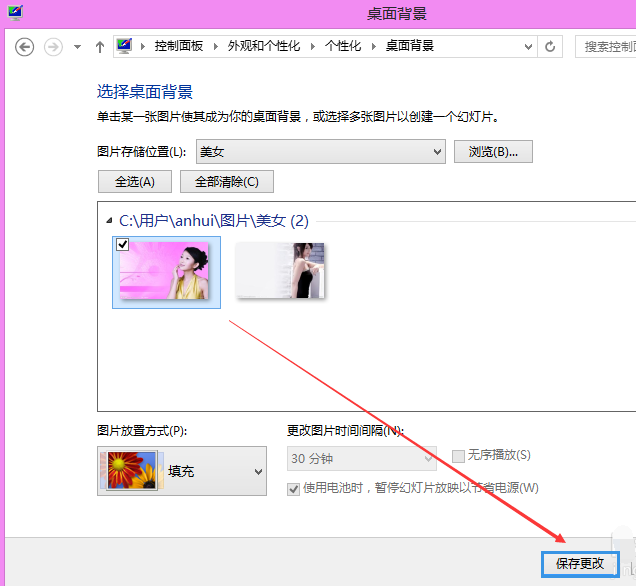Click the refresh button in address bar
This screenshot has height=588, width=636.
pos(549,46)
